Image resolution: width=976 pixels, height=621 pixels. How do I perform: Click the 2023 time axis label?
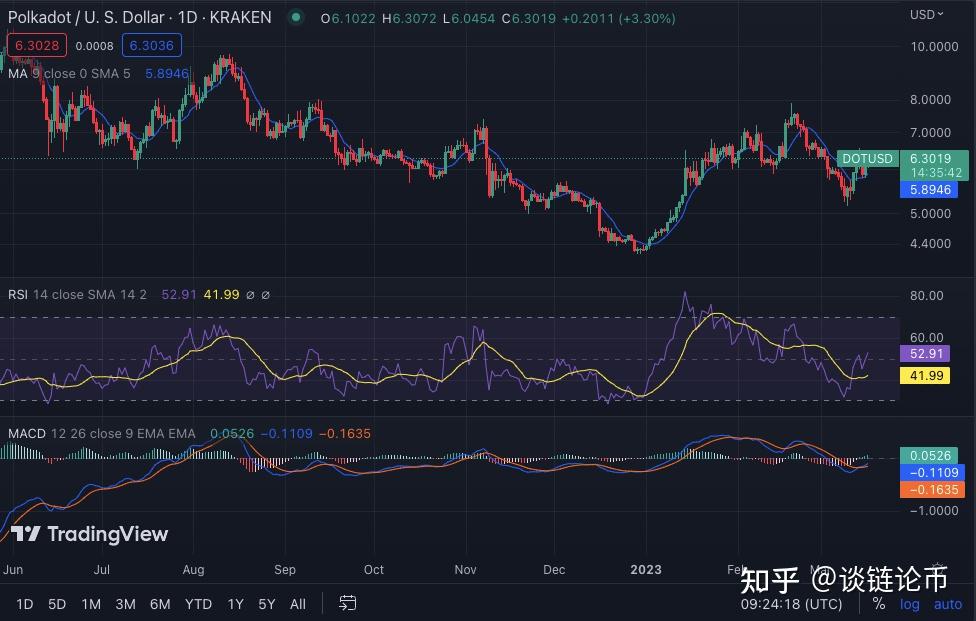point(645,569)
